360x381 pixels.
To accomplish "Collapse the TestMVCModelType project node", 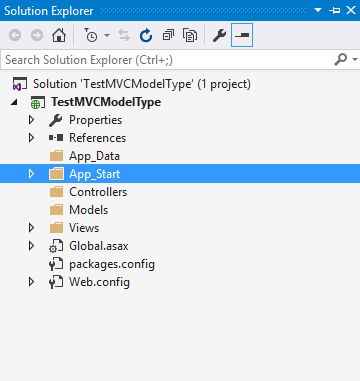I will pos(14,102).
